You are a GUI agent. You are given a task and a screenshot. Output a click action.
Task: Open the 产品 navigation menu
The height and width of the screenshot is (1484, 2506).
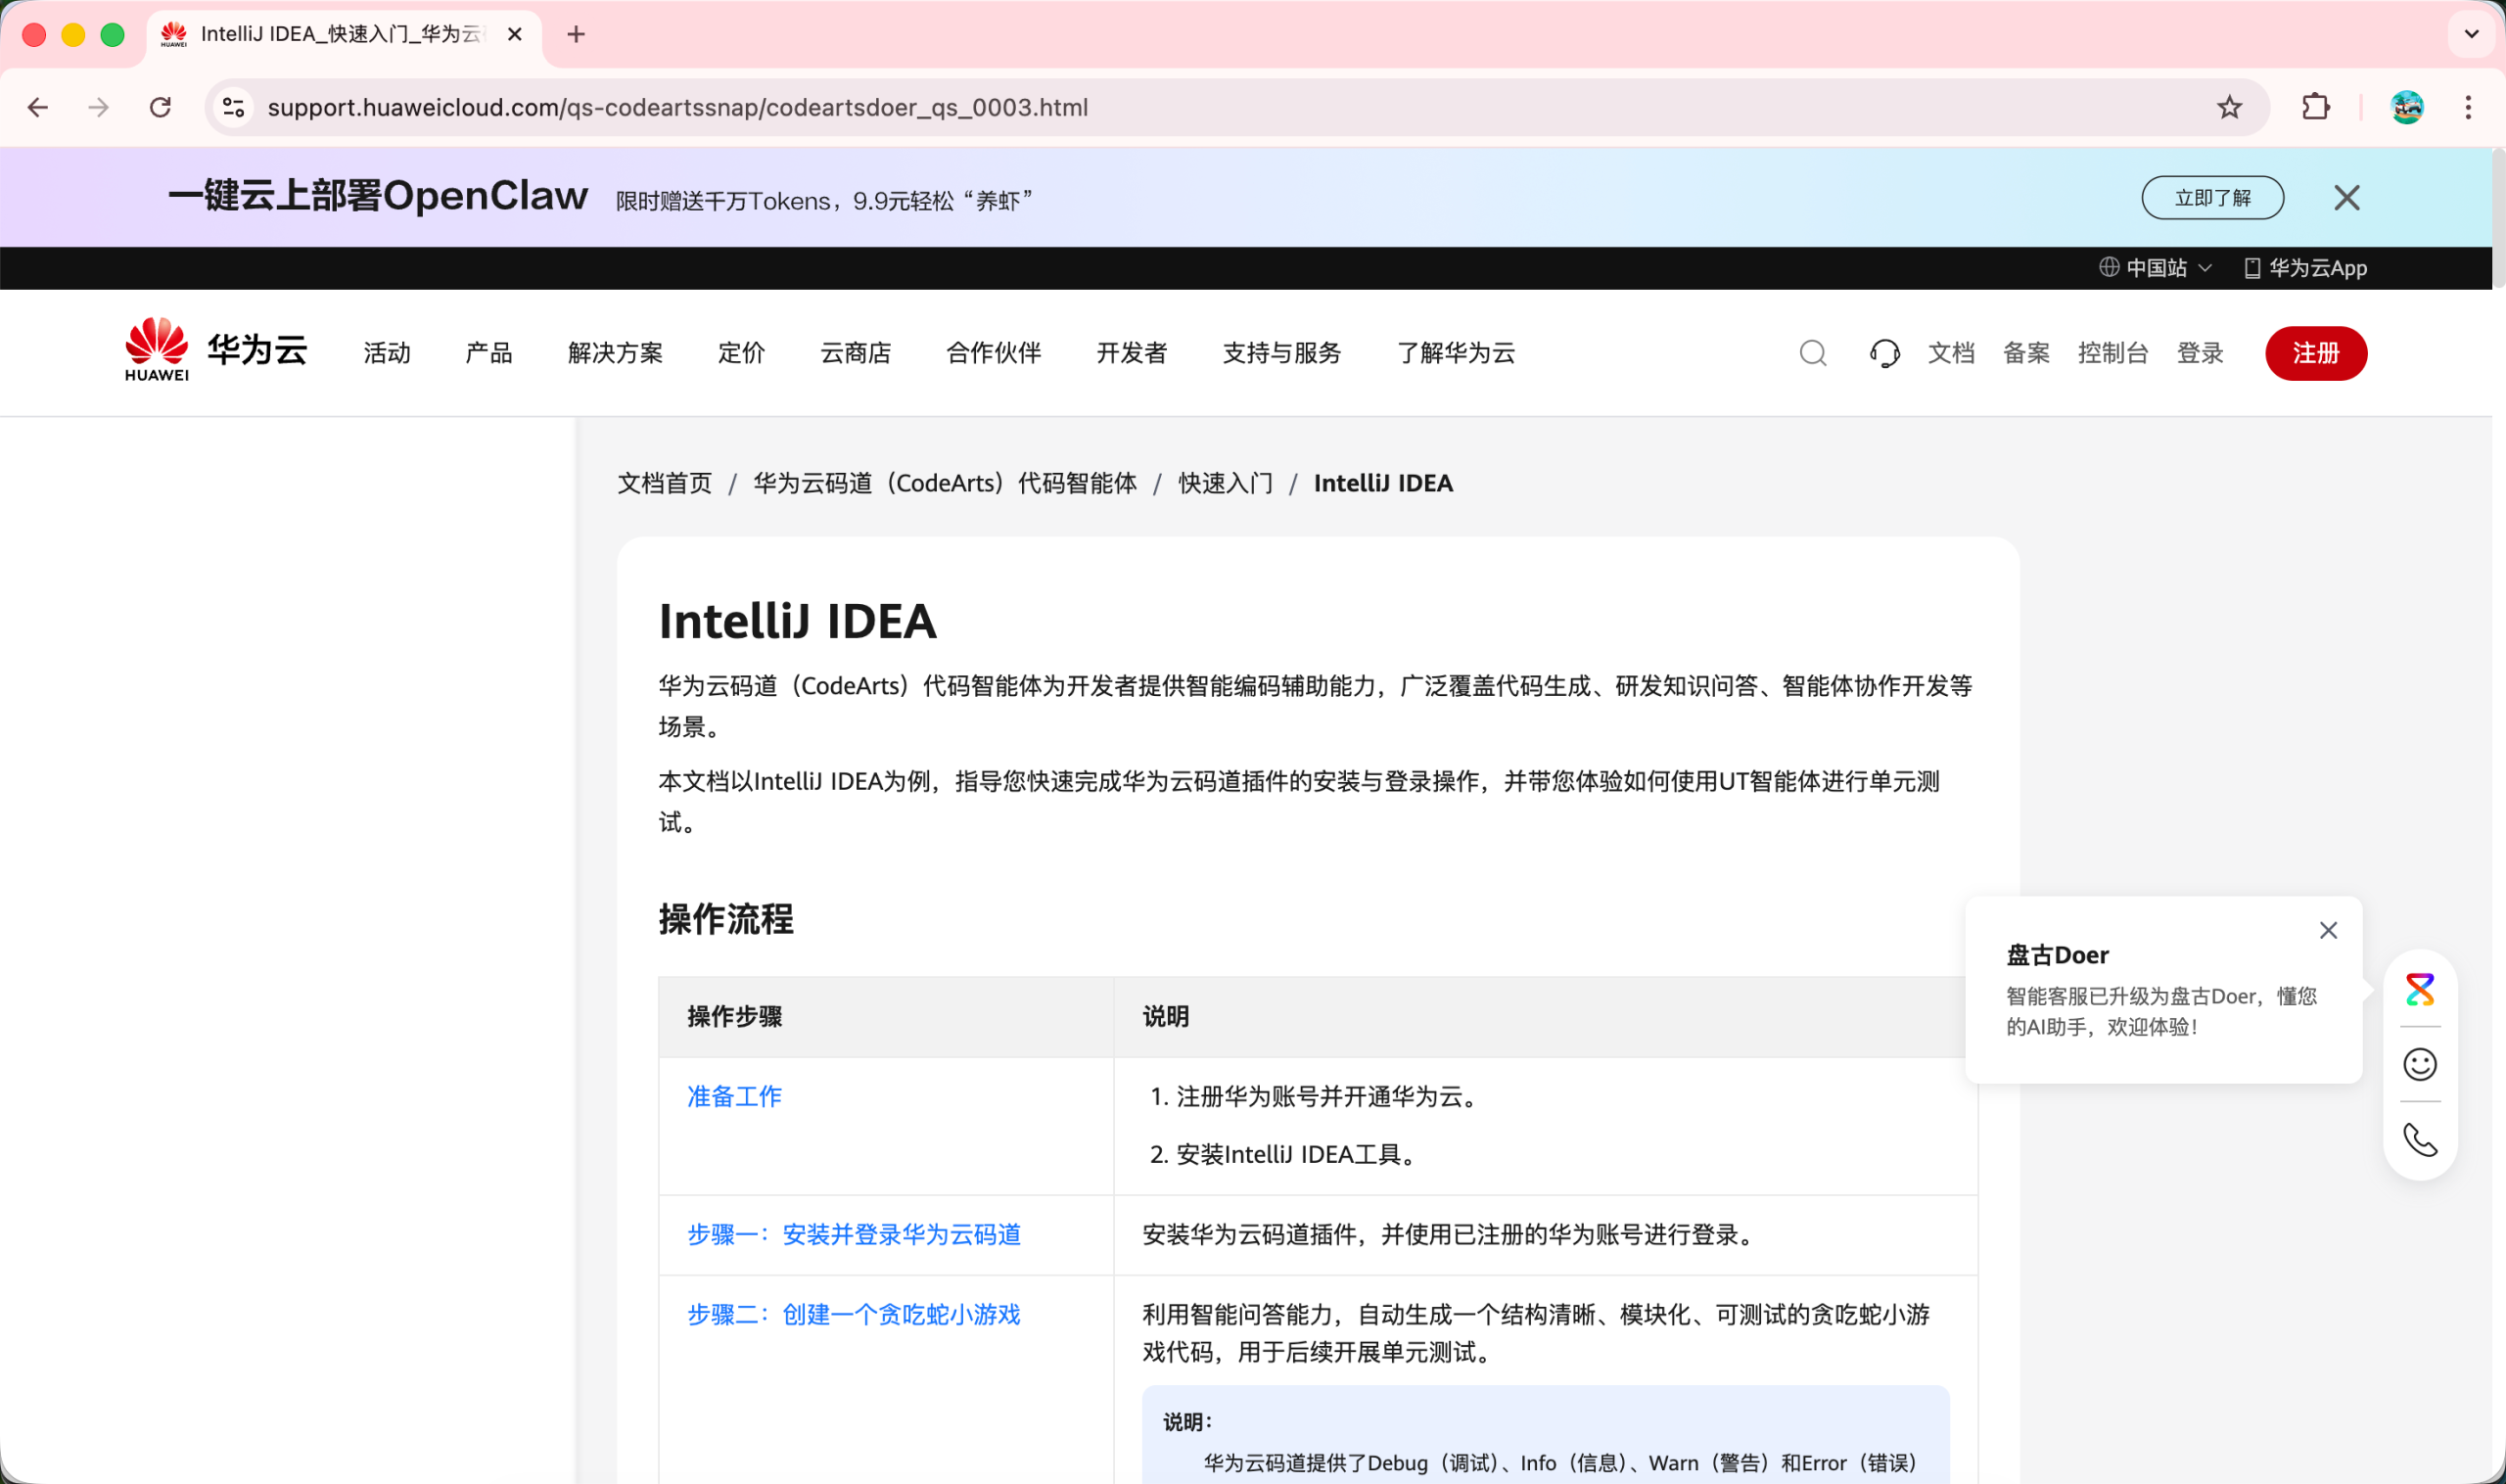(x=489, y=353)
